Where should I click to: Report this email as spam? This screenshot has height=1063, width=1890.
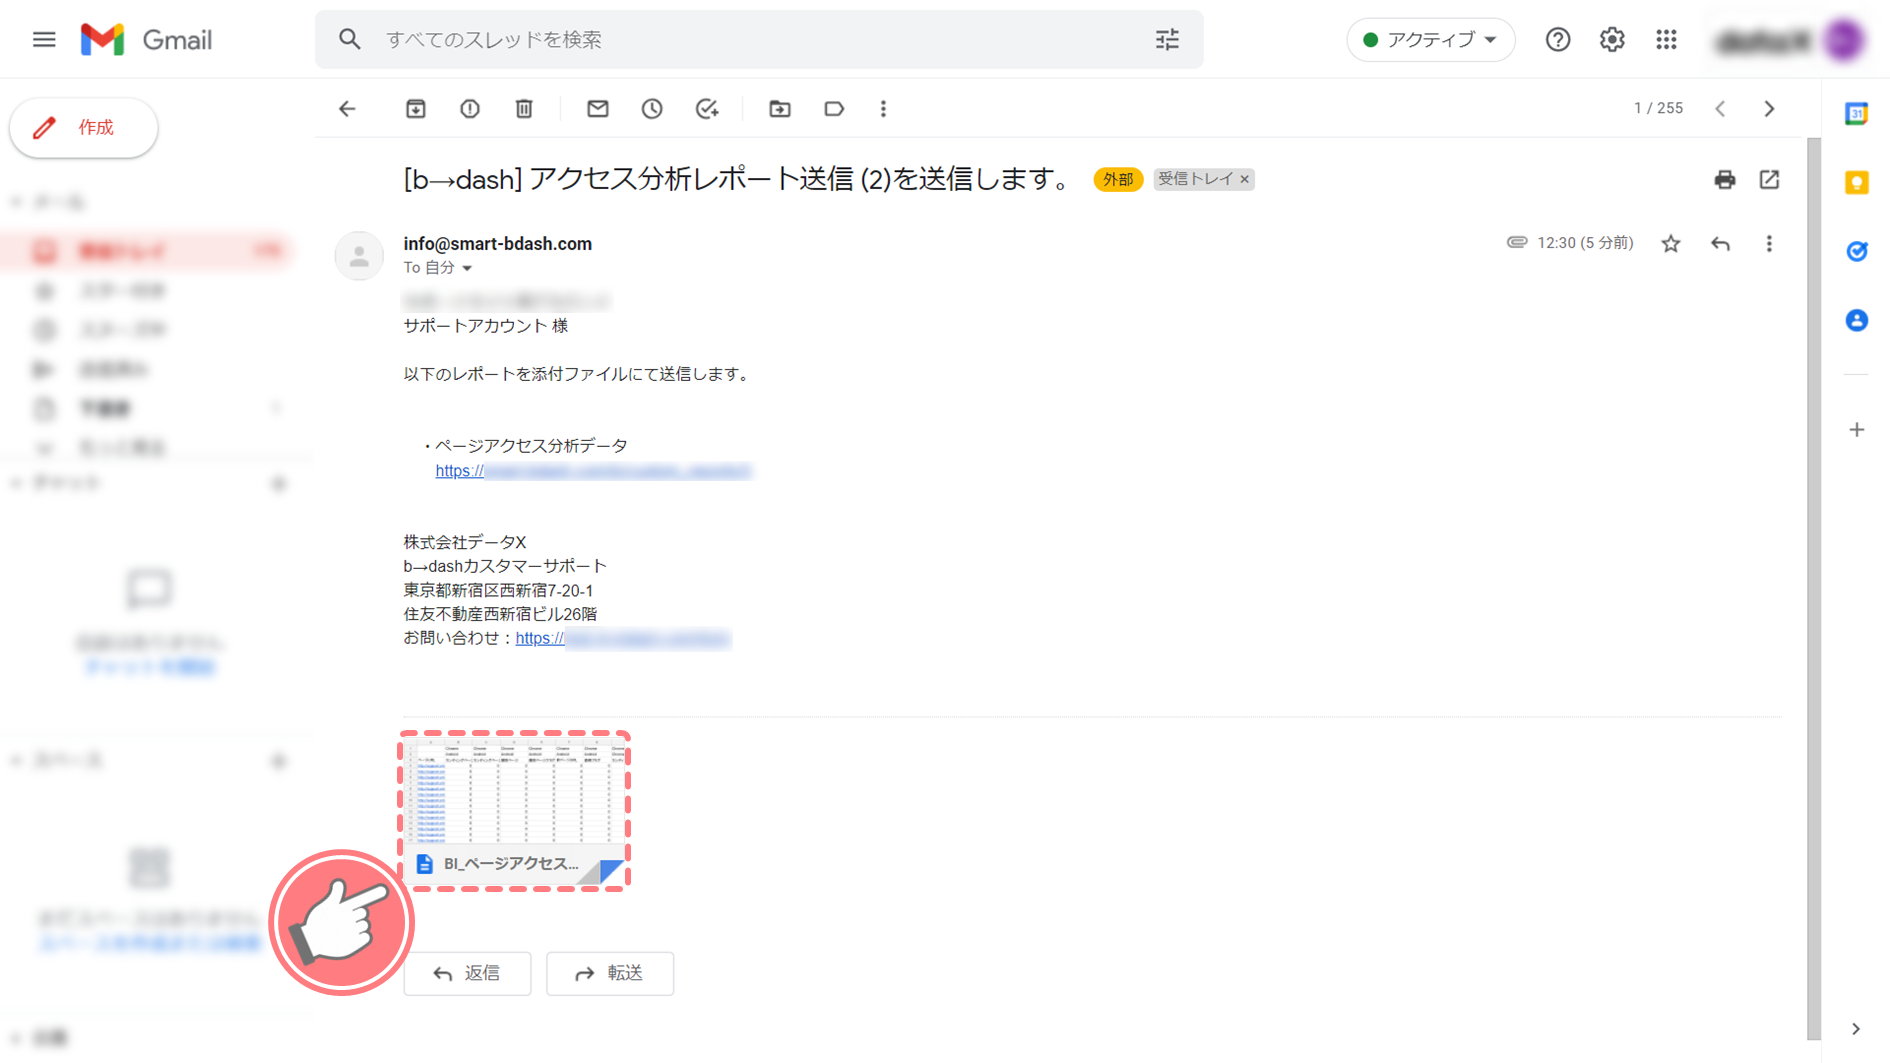pyautogui.click(x=470, y=108)
